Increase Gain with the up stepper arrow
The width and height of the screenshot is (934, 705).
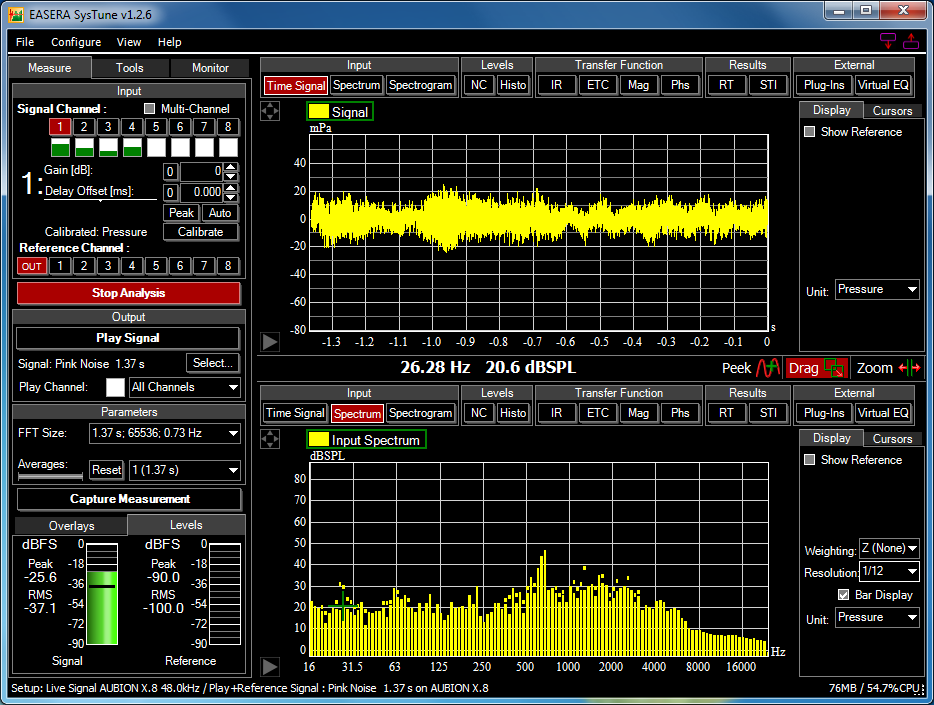pos(231,167)
